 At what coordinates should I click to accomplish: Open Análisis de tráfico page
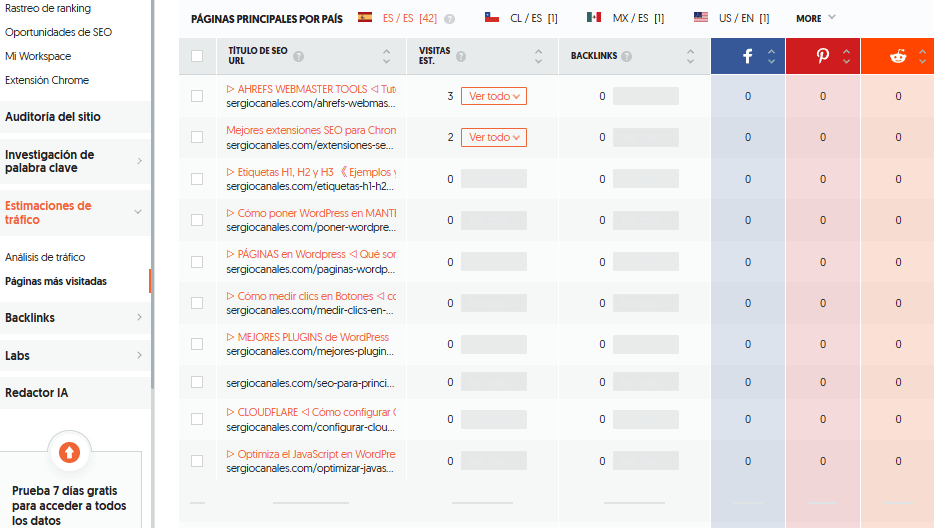pyautogui.click(x=45, y=257)
